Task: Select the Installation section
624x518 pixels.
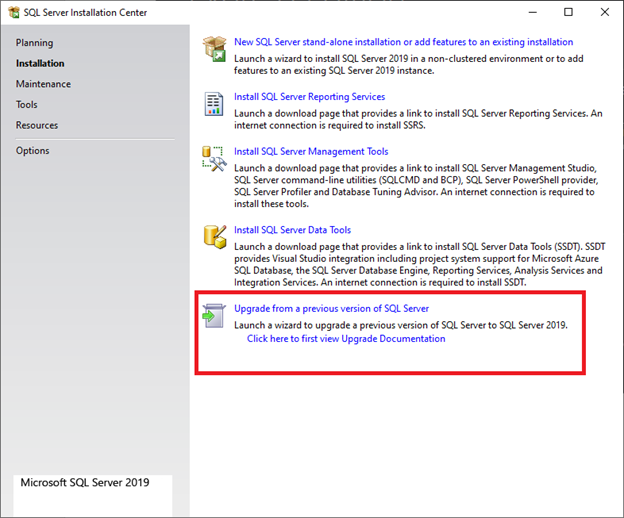Action: click(x=40, y=63)
